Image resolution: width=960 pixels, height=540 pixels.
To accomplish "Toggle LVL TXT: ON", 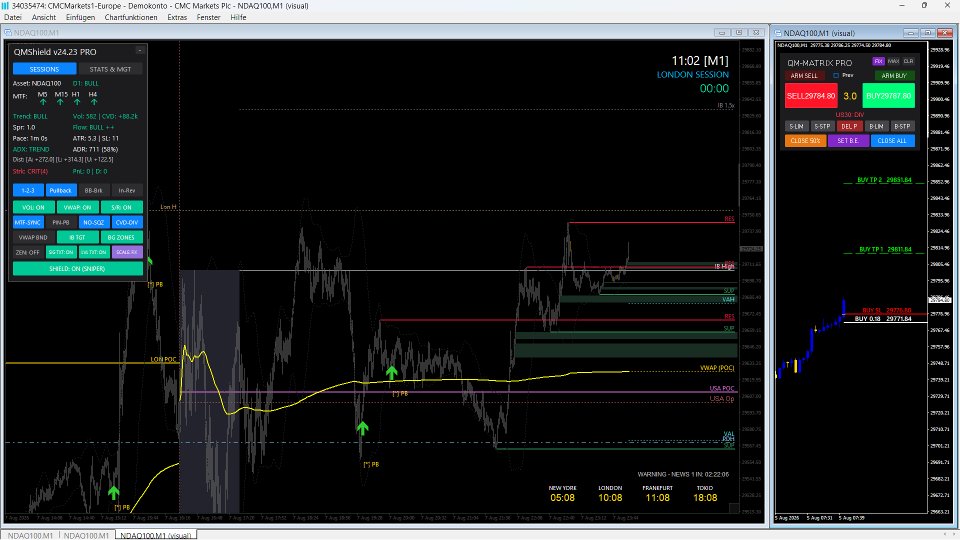I will 94,252.
